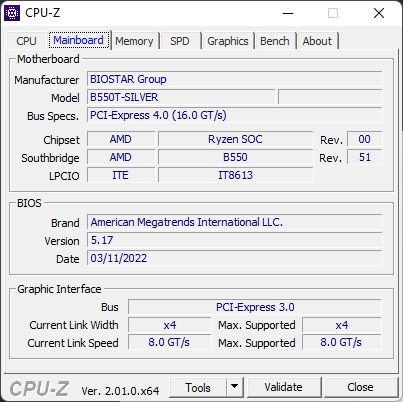Click the BIOS Brand American Megatrends field
The width and height of the screenshot is (403, 402).
tap(235, 222)
